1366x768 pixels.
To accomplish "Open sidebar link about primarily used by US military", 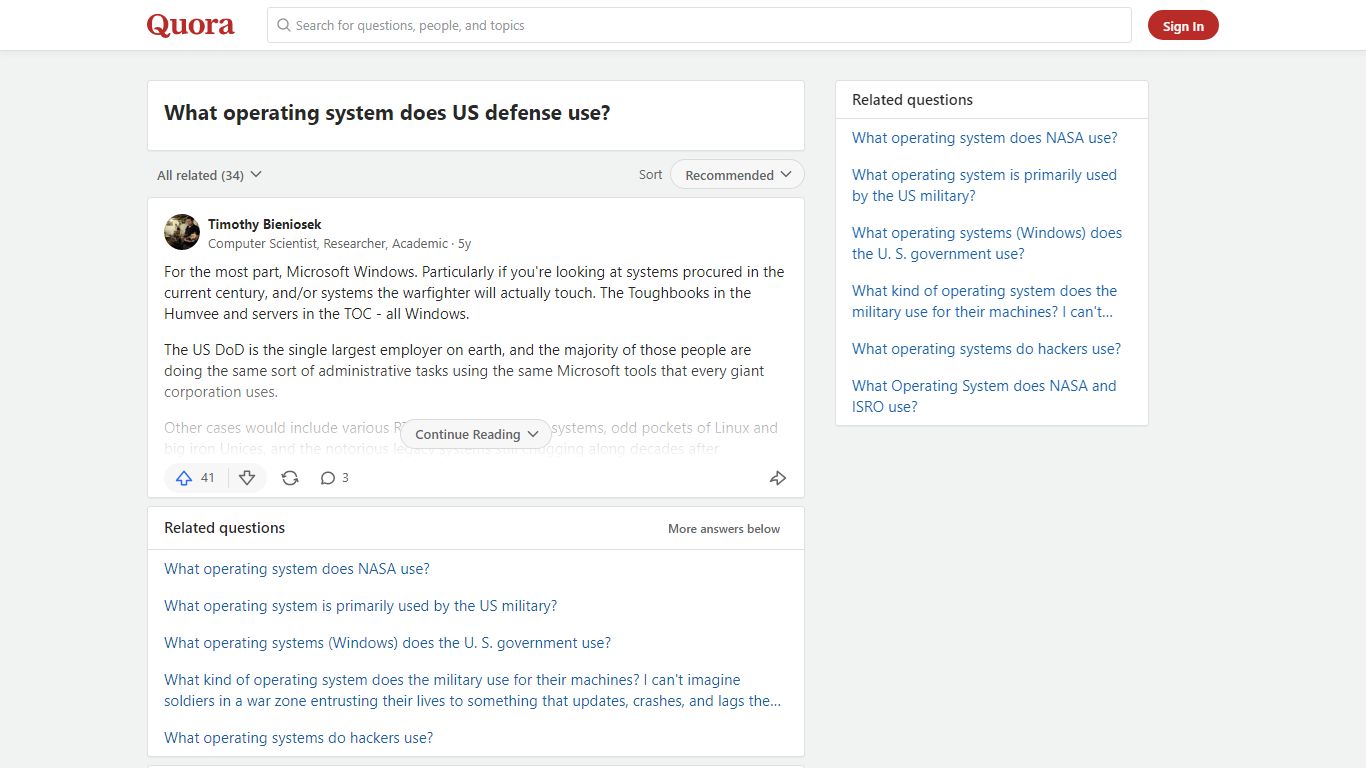I will (x=985, y=185).
